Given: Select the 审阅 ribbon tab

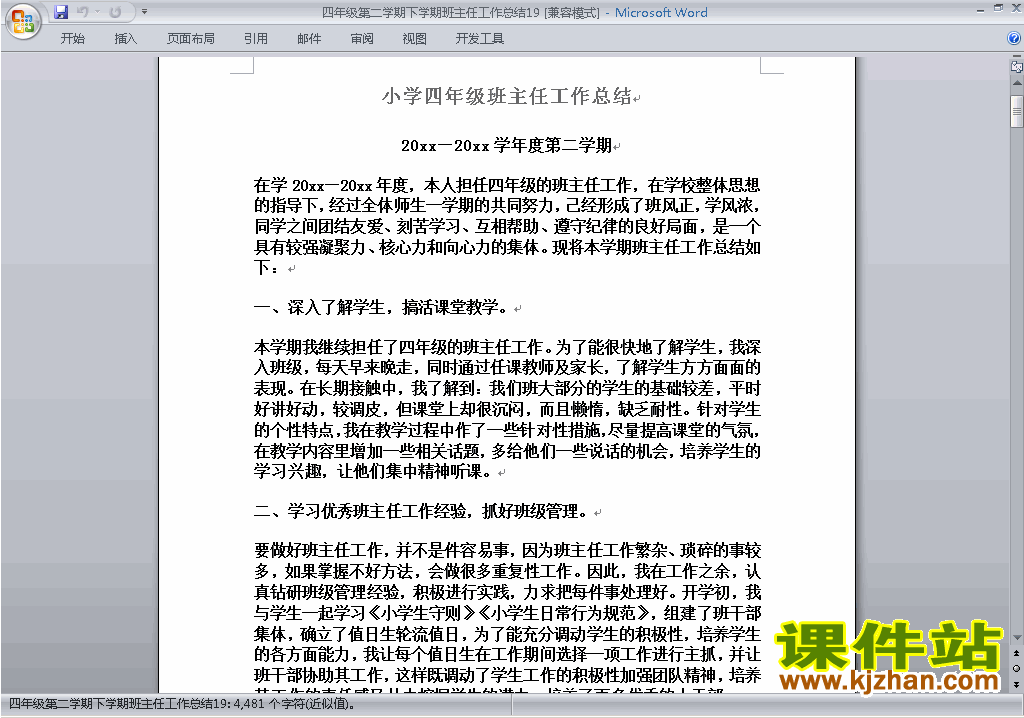Looking at the screenshot, I should click(362, 39).
